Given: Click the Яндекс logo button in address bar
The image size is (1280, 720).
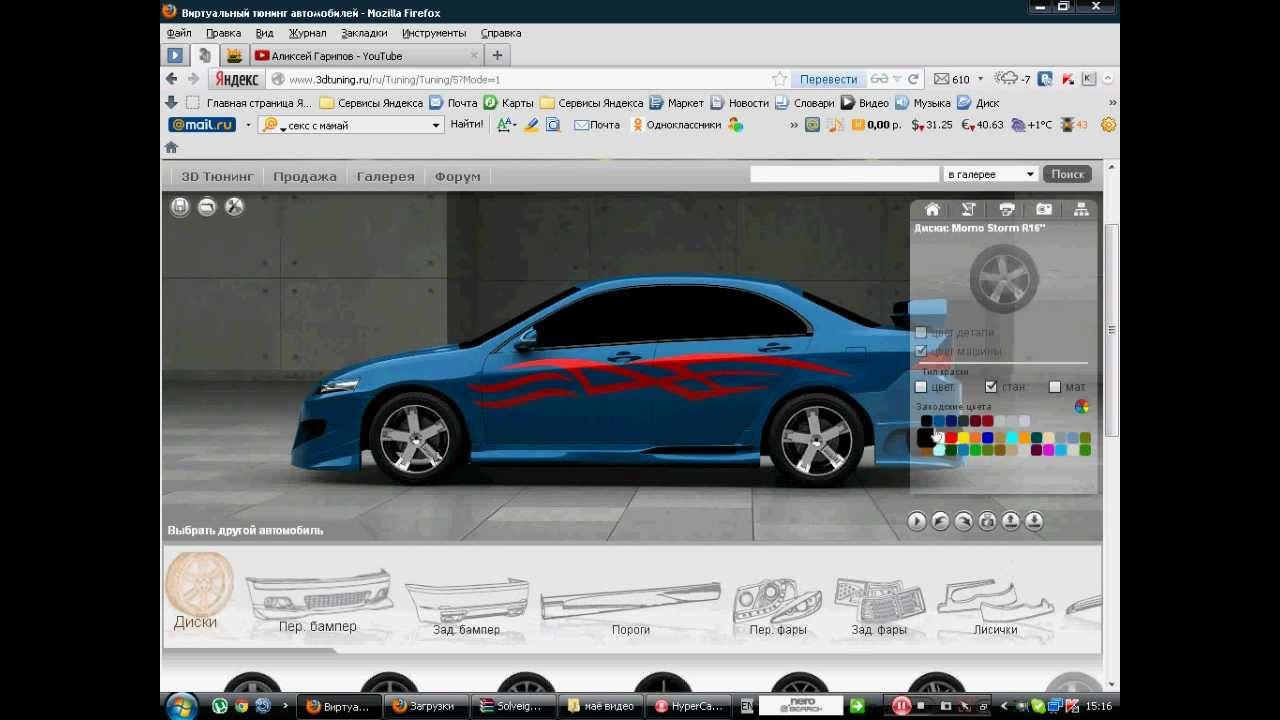Looking at the screenshot, I should (237, 79).
